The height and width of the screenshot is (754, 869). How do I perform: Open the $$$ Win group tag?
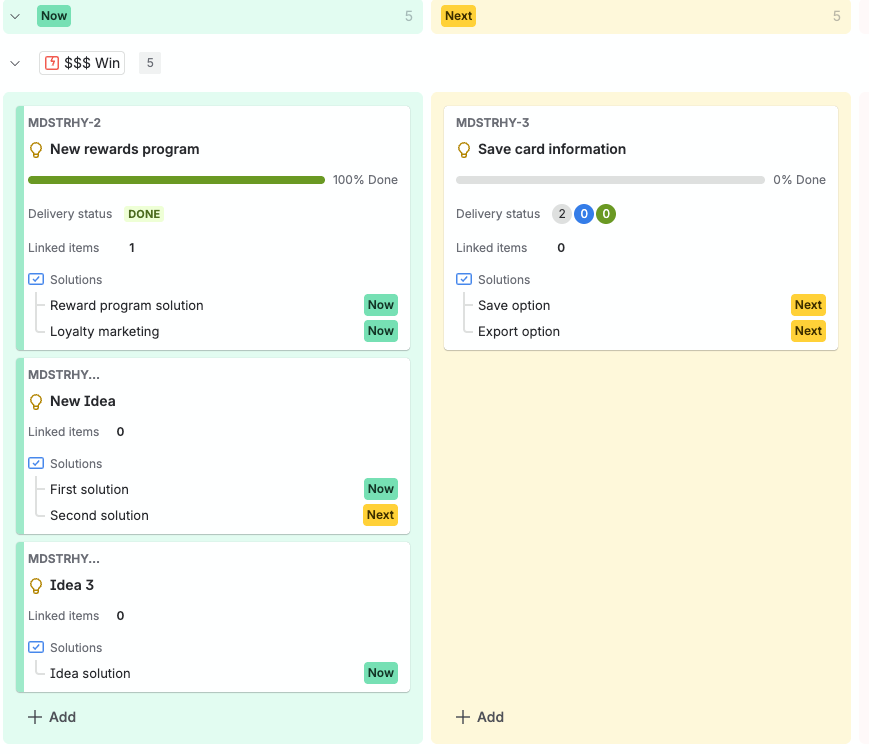coord(82,63)
